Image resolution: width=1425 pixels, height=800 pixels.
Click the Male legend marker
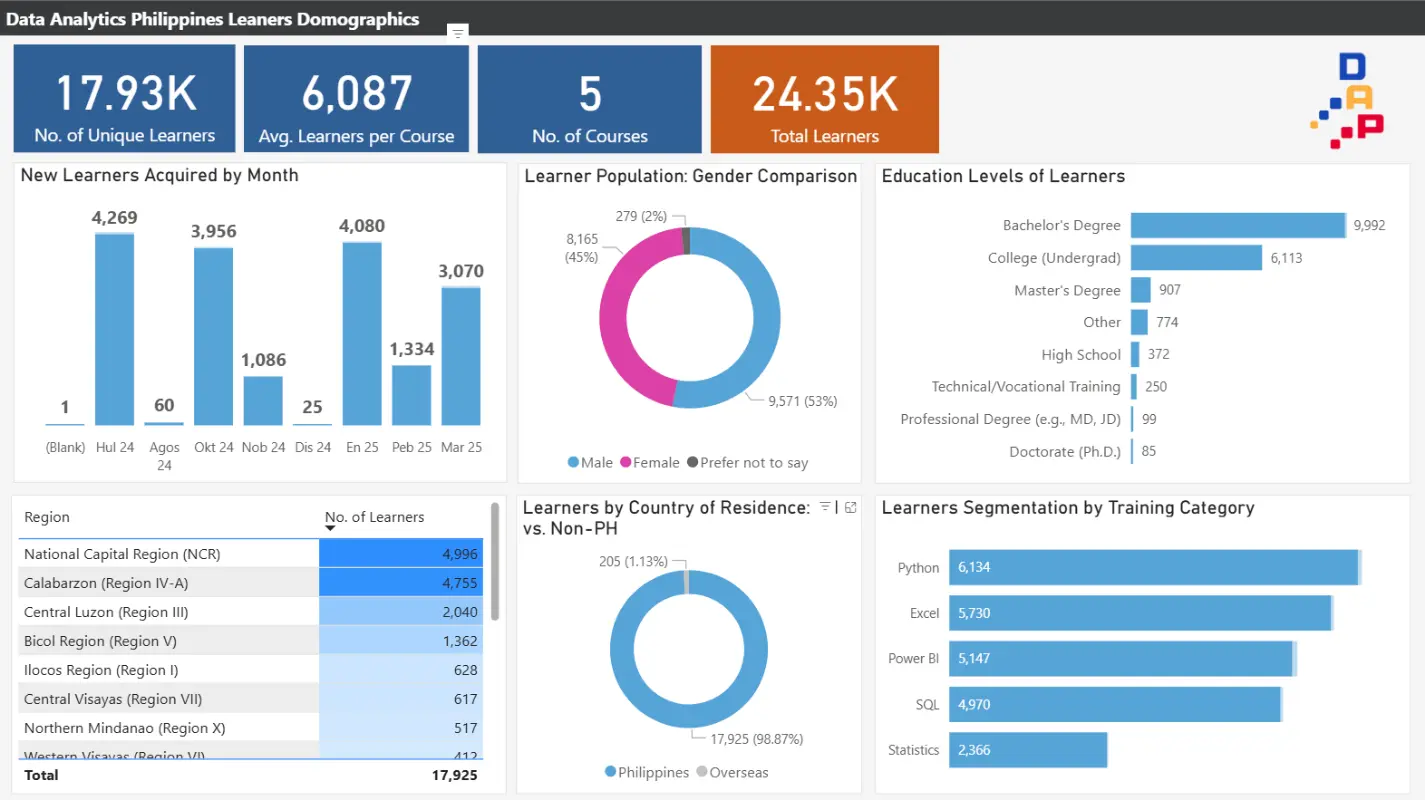[x=573, y=463]
